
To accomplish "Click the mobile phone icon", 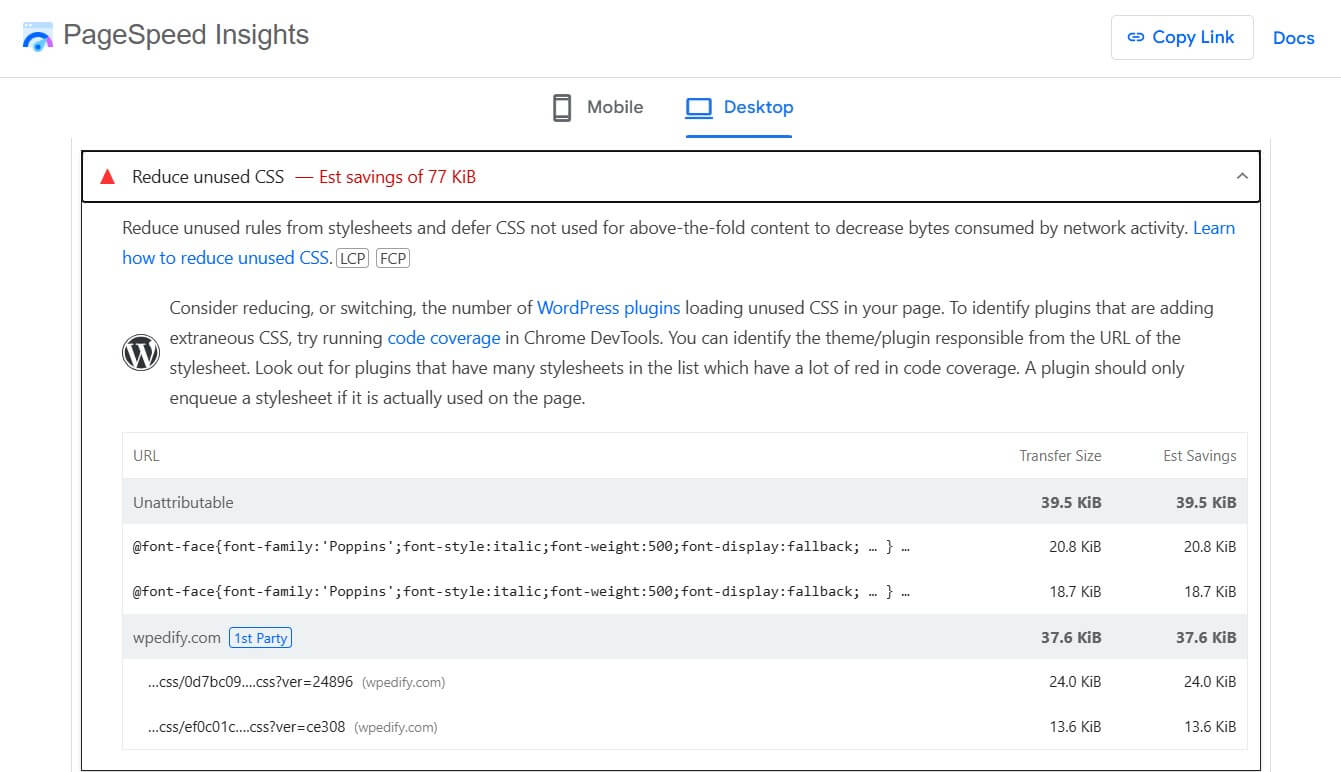I will [x=562, y=107].
